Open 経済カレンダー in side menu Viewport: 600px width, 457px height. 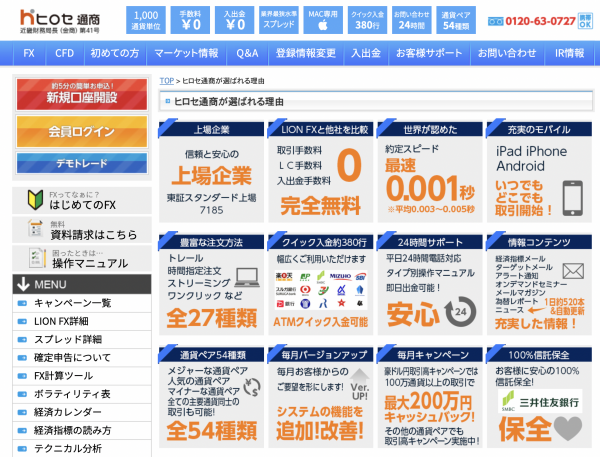tap(82, 412)
